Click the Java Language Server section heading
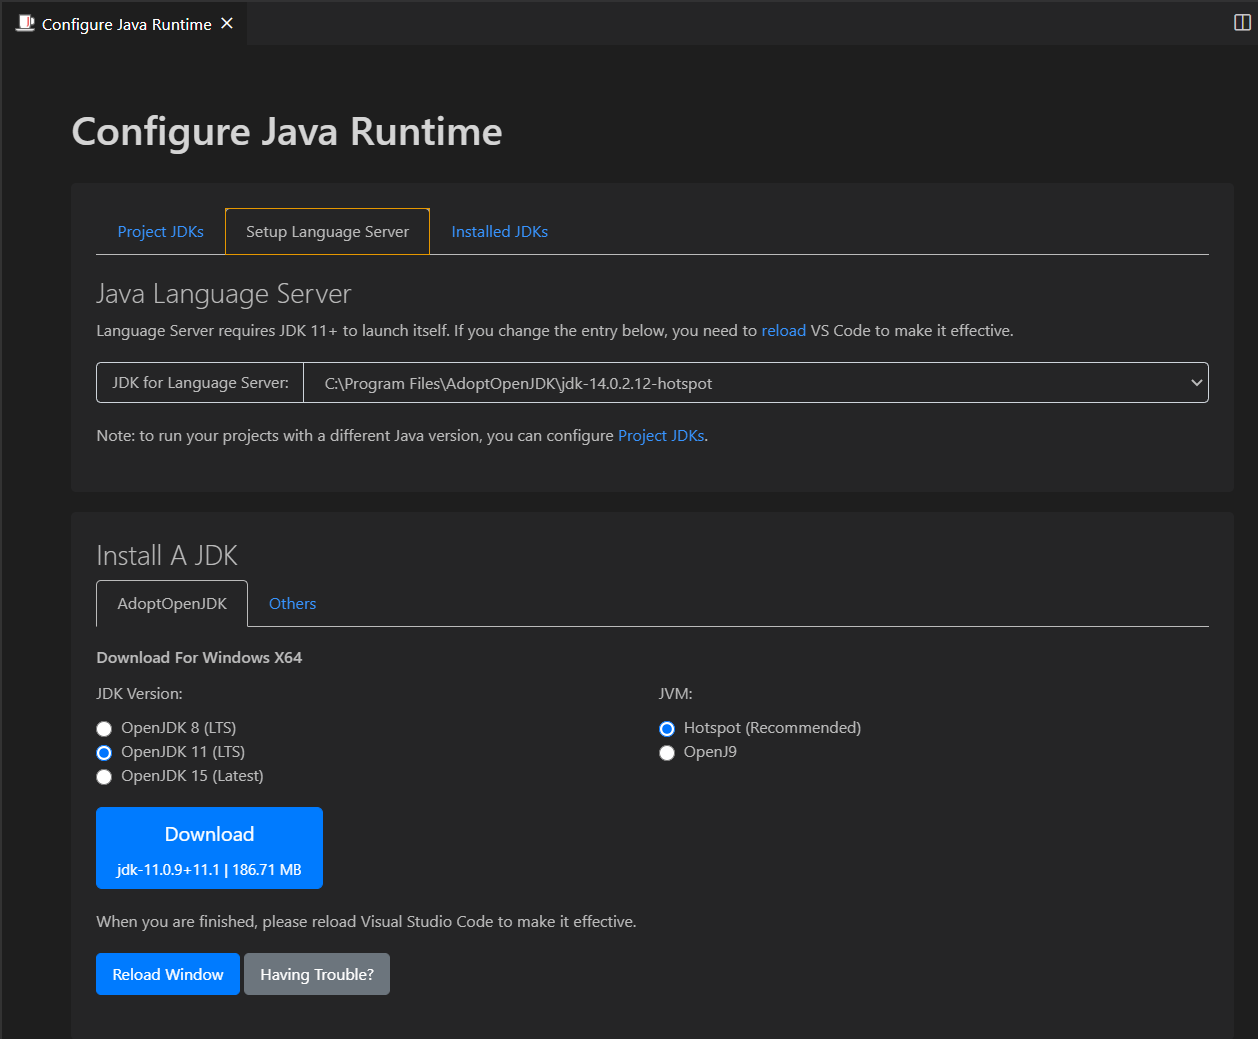Viewport: 1258px width, 1039px height. (224, 293)
